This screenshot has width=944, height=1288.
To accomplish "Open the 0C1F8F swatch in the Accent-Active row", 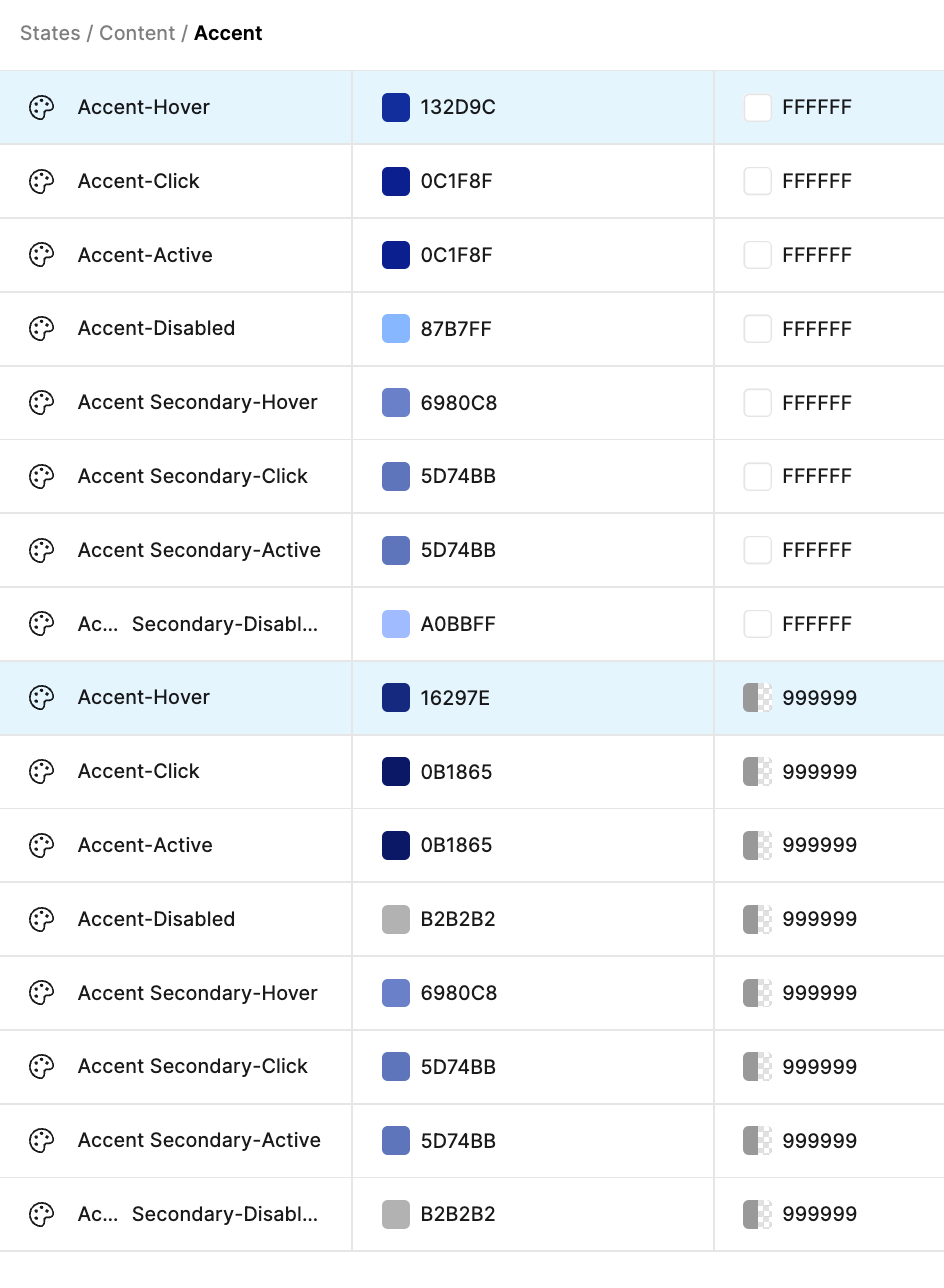I will tap(396, 255).
